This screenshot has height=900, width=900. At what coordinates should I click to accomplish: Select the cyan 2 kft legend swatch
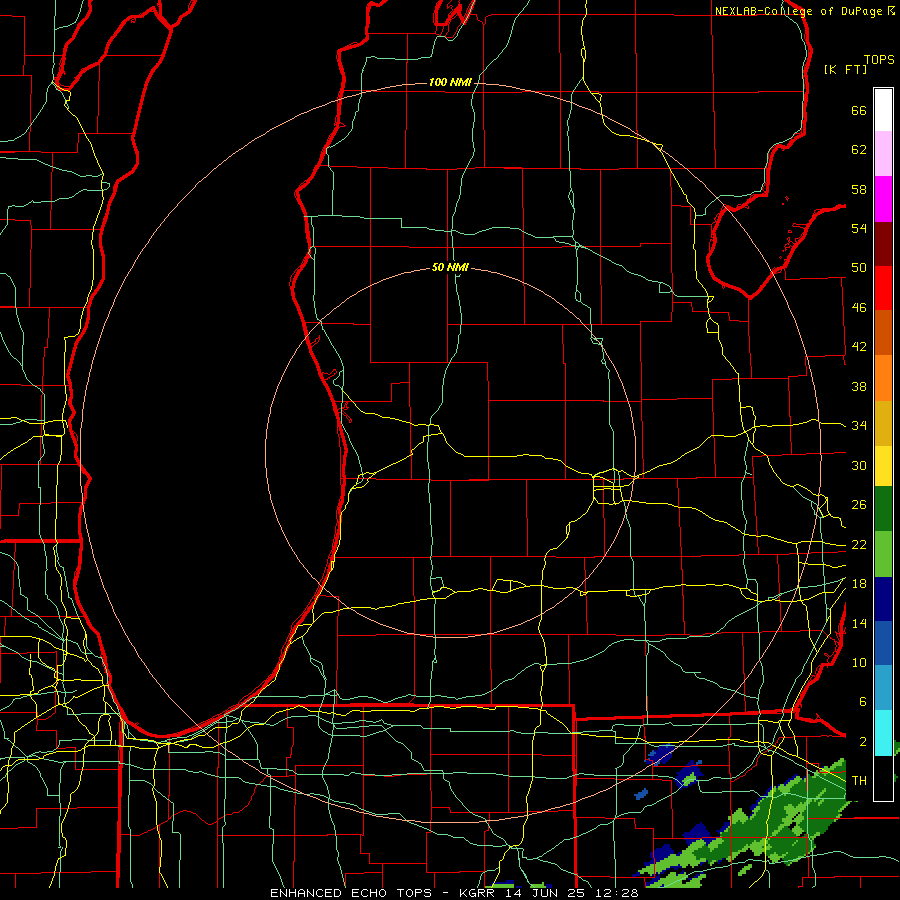tap(883, 733)
